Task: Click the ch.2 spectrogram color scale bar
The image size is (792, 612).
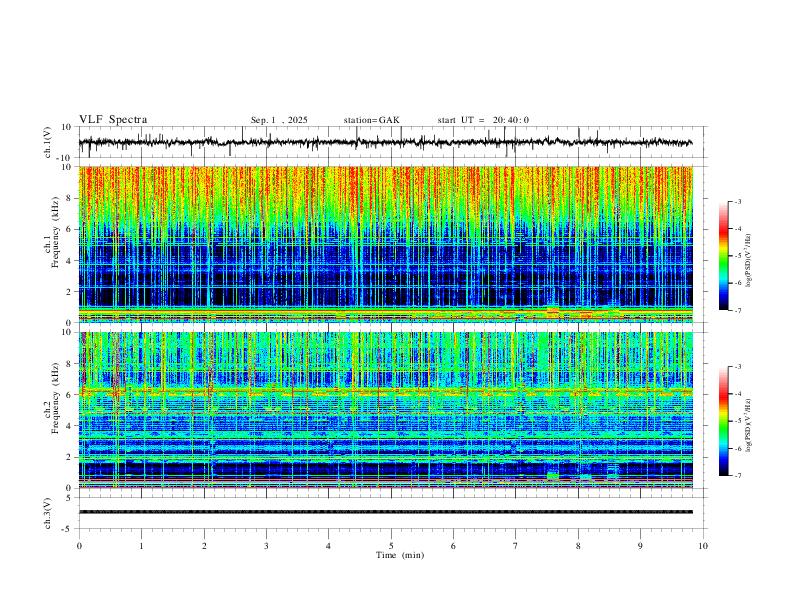Action: [x=723, y=421]
